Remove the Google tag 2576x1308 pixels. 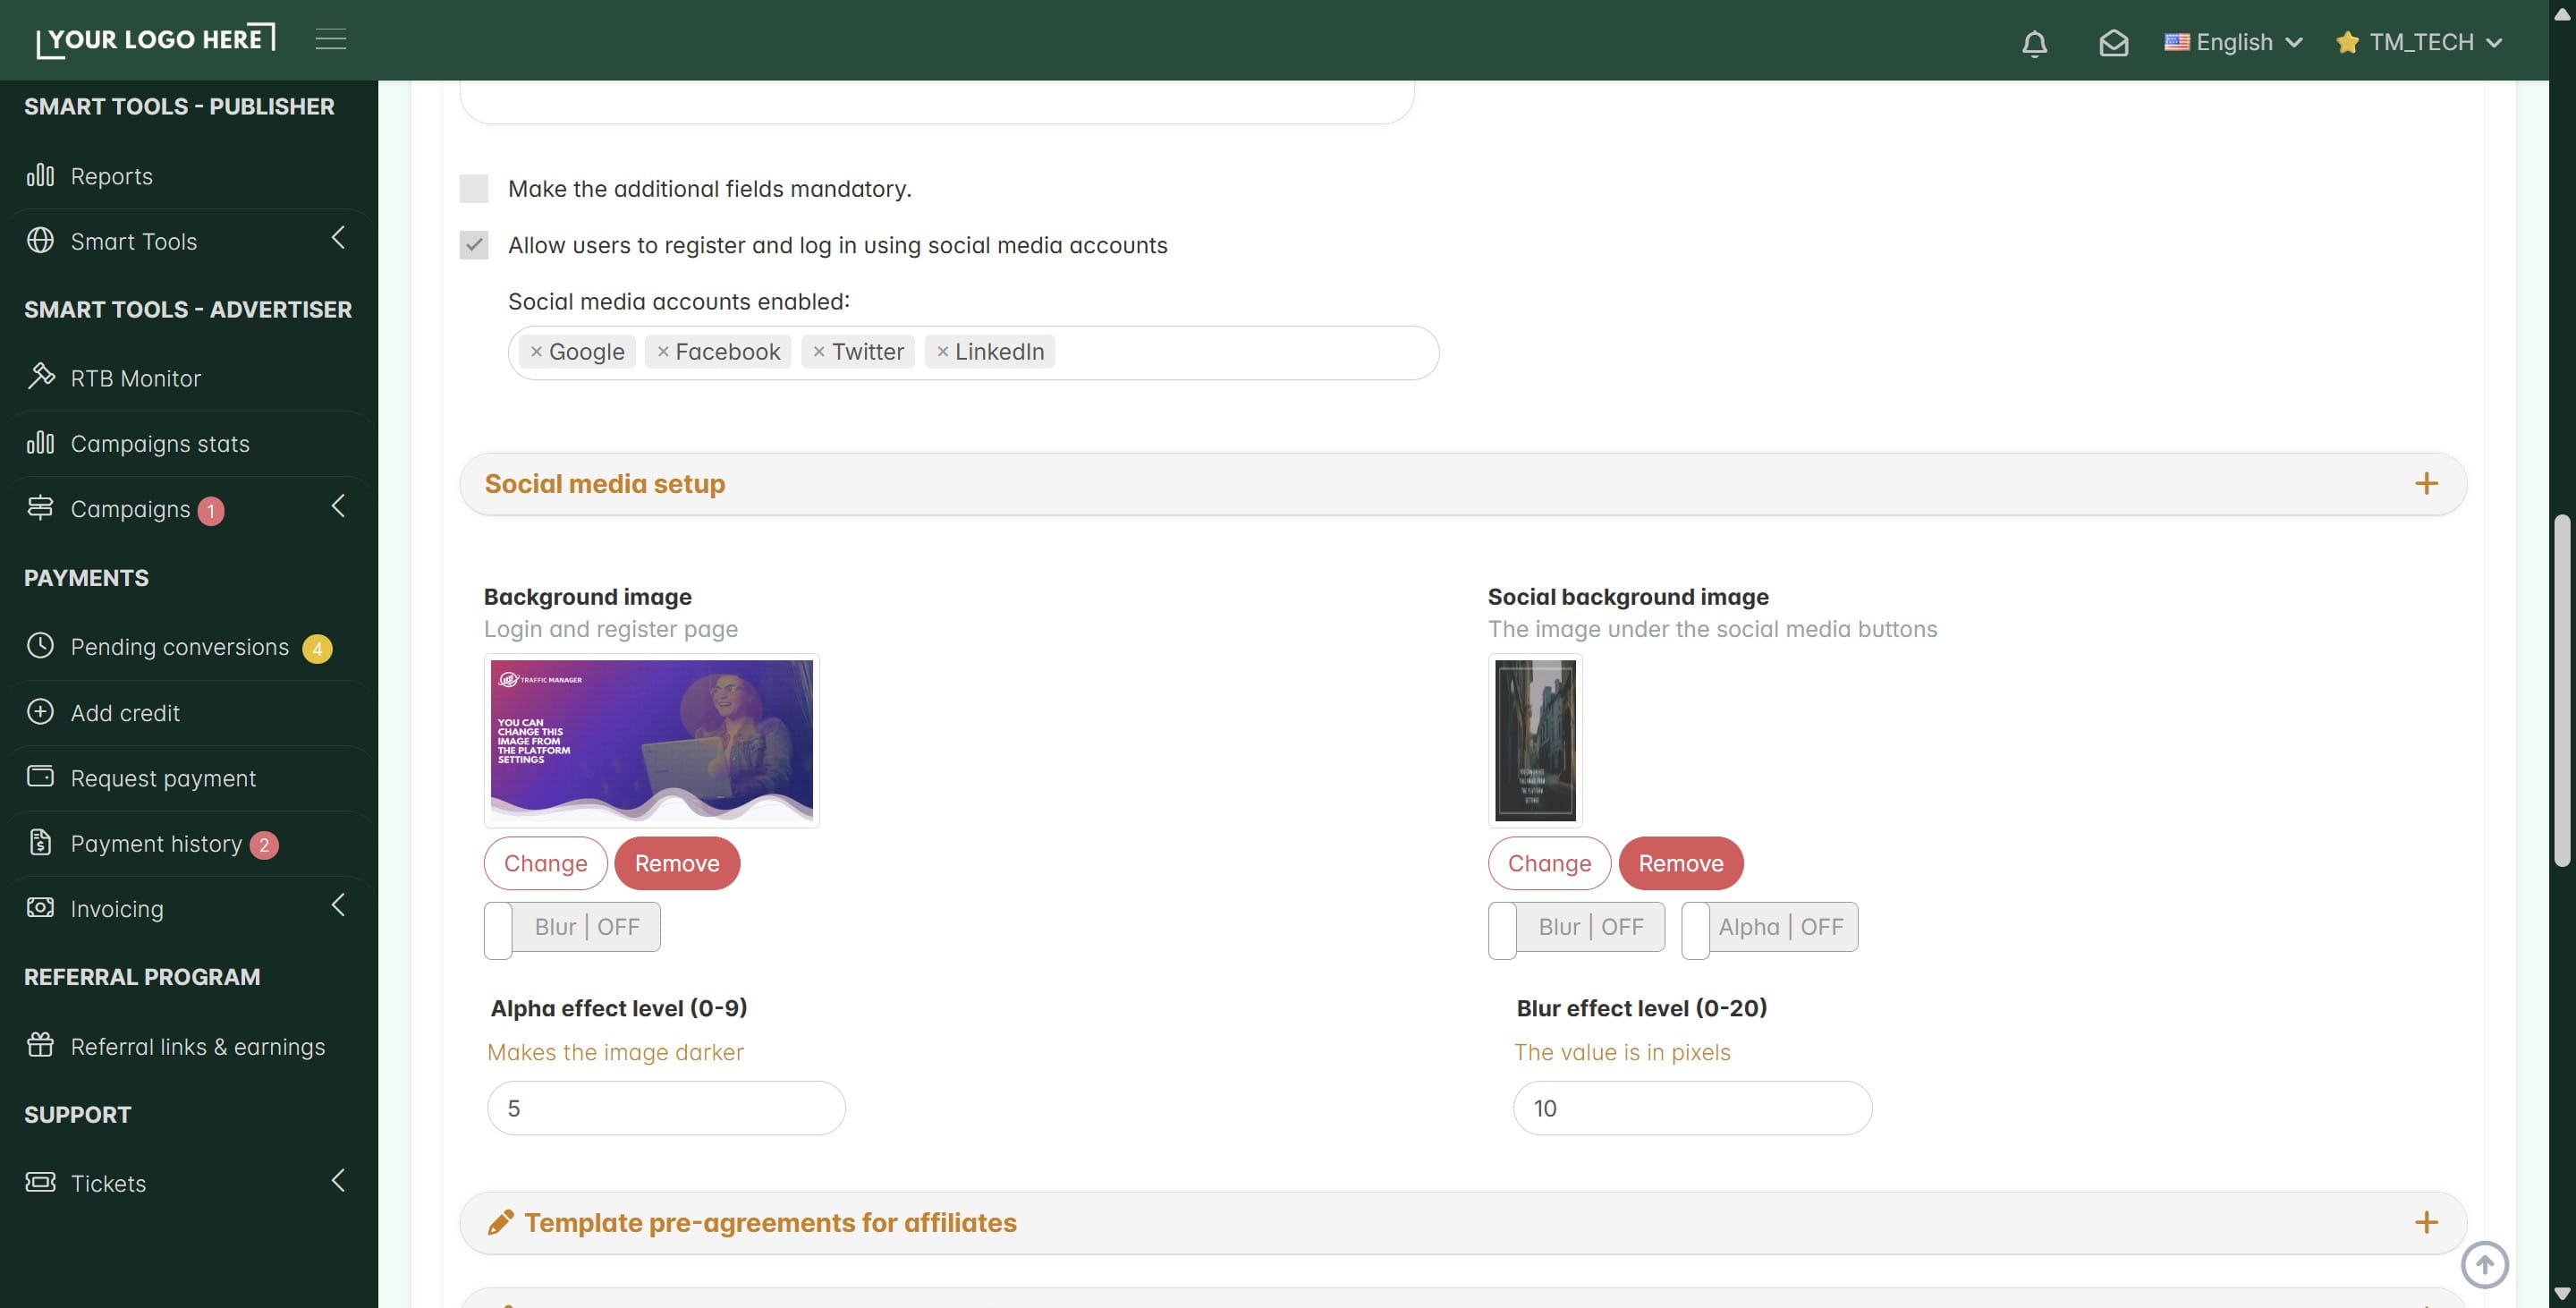pyautogui.click(x=536, y=352)
